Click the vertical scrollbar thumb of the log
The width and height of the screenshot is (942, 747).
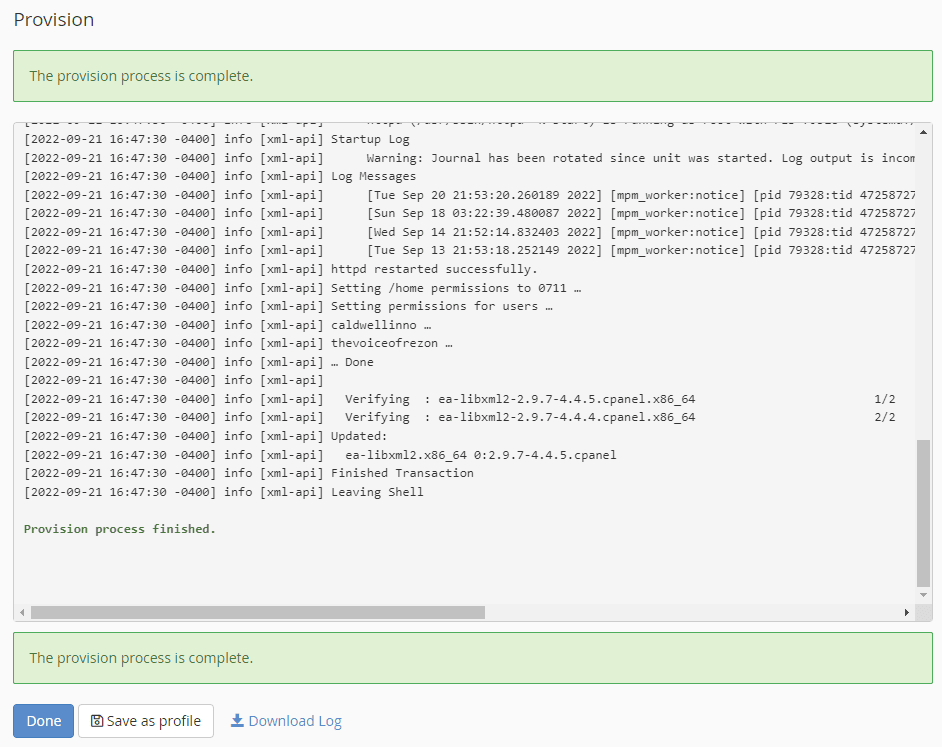click(x=923, y=513)
